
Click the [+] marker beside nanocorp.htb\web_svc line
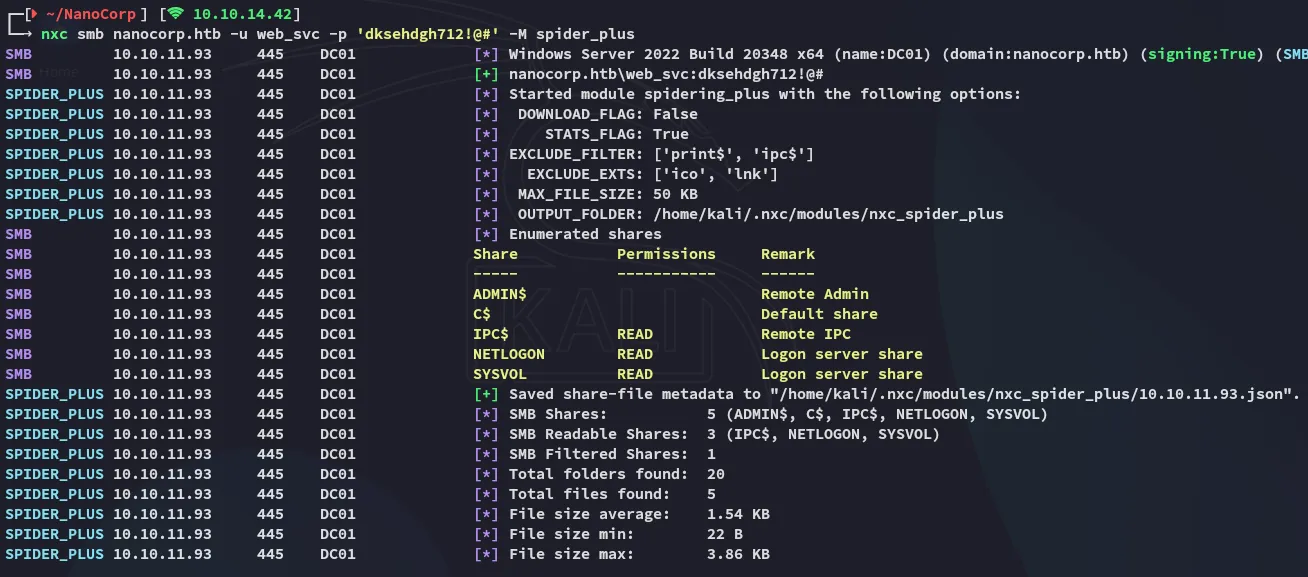pos(486,74)
